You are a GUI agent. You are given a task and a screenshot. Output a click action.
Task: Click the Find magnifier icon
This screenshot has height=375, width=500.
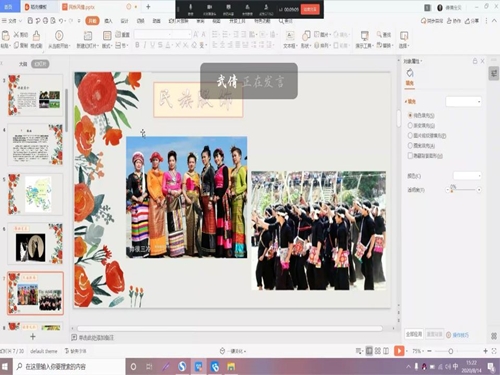point(379,34)
